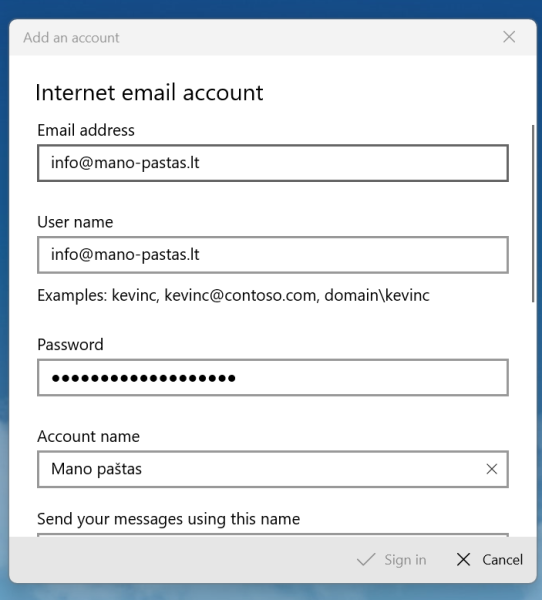
Task: Click the partially visible sender name field
Action: click(273, 535)
